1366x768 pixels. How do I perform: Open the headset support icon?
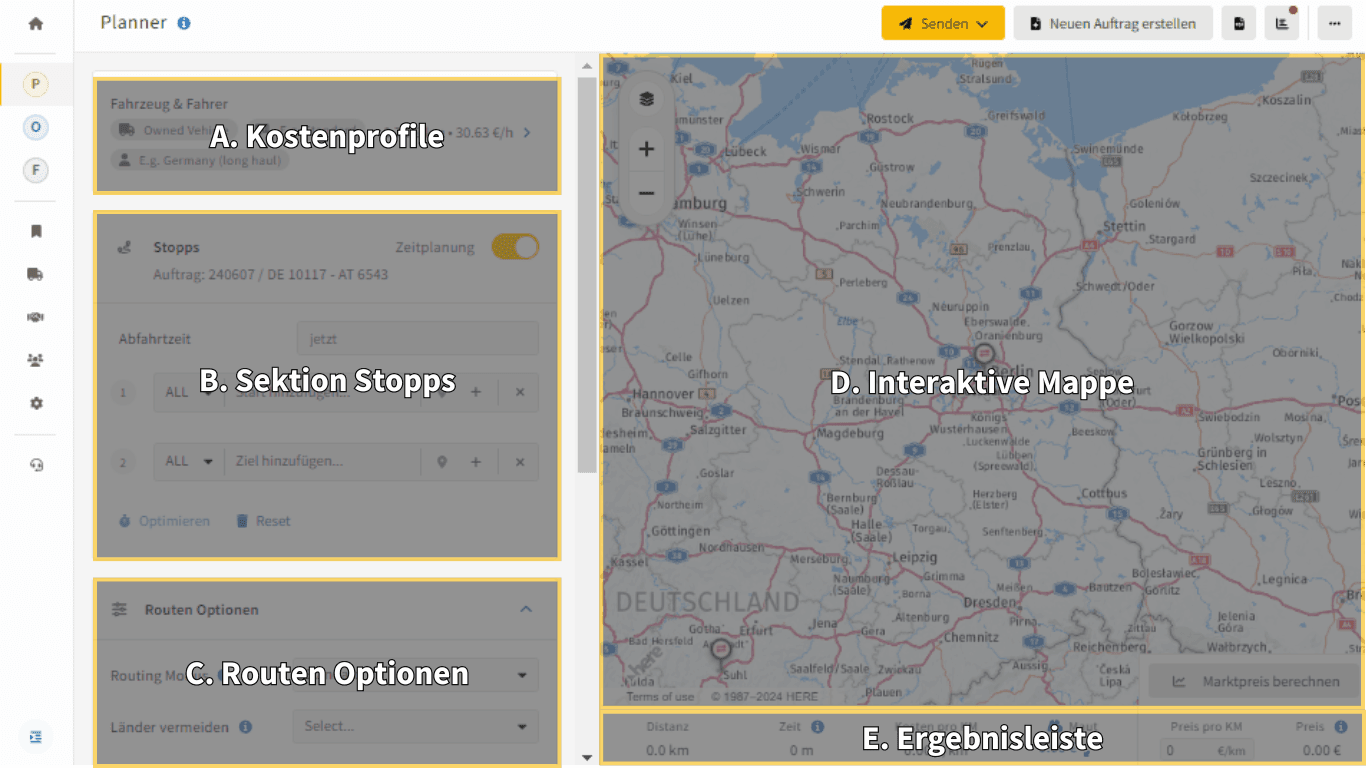click(36, 465)
